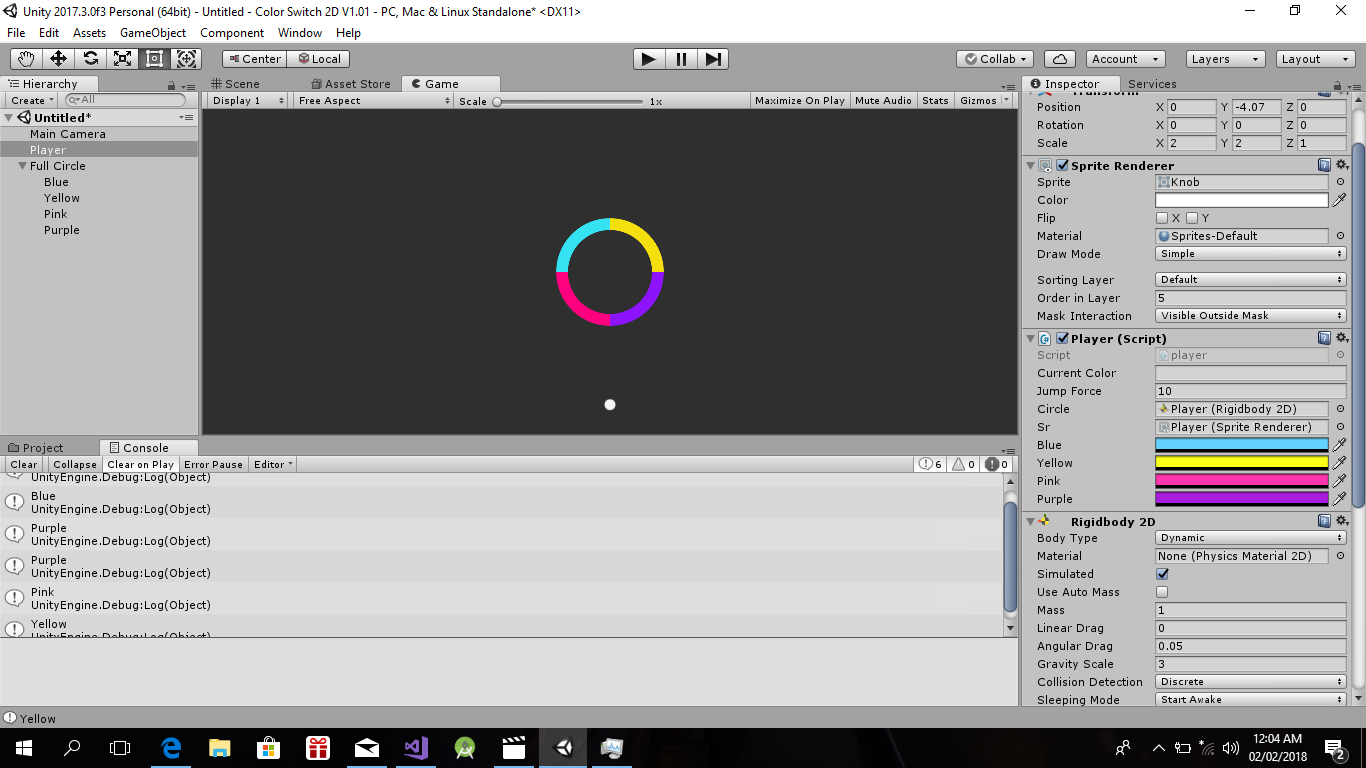Open the Account menu button
Image resolution: width=1366 pixels, height=768 pixels.
pyautogui.click(x=1125, y=59)
